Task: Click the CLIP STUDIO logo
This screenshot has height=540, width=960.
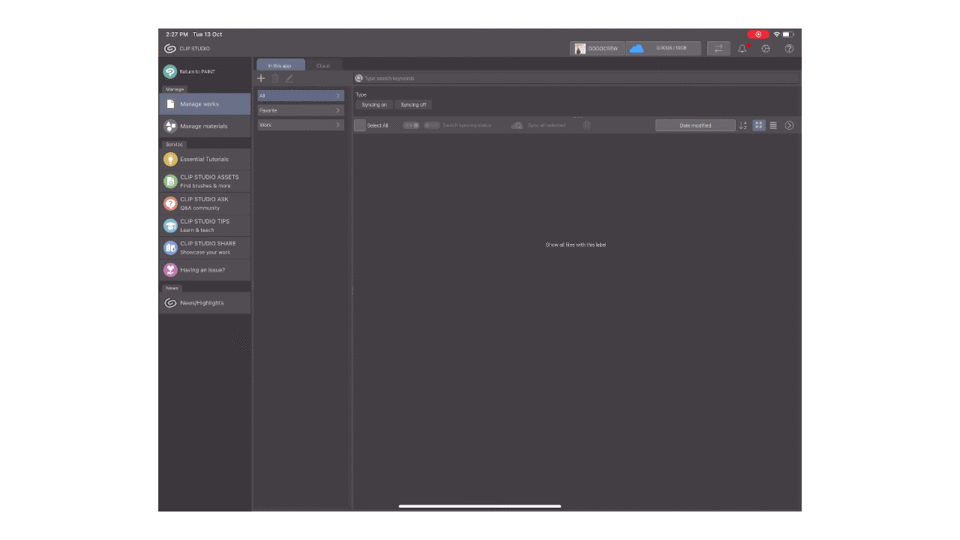Action: tap(170, 48)
